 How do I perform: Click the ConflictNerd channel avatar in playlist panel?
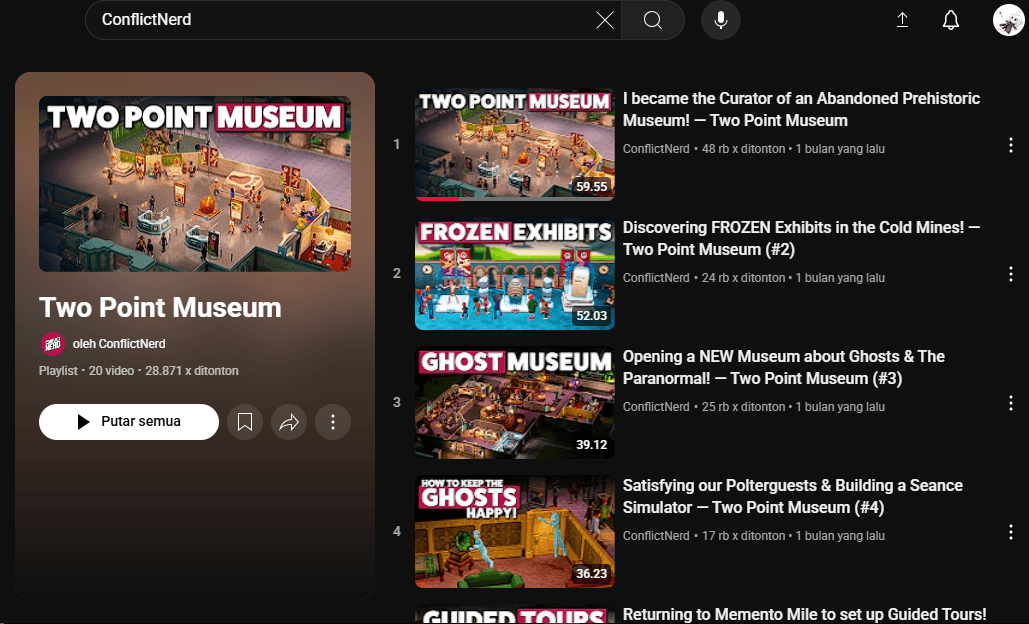(52, 344)
